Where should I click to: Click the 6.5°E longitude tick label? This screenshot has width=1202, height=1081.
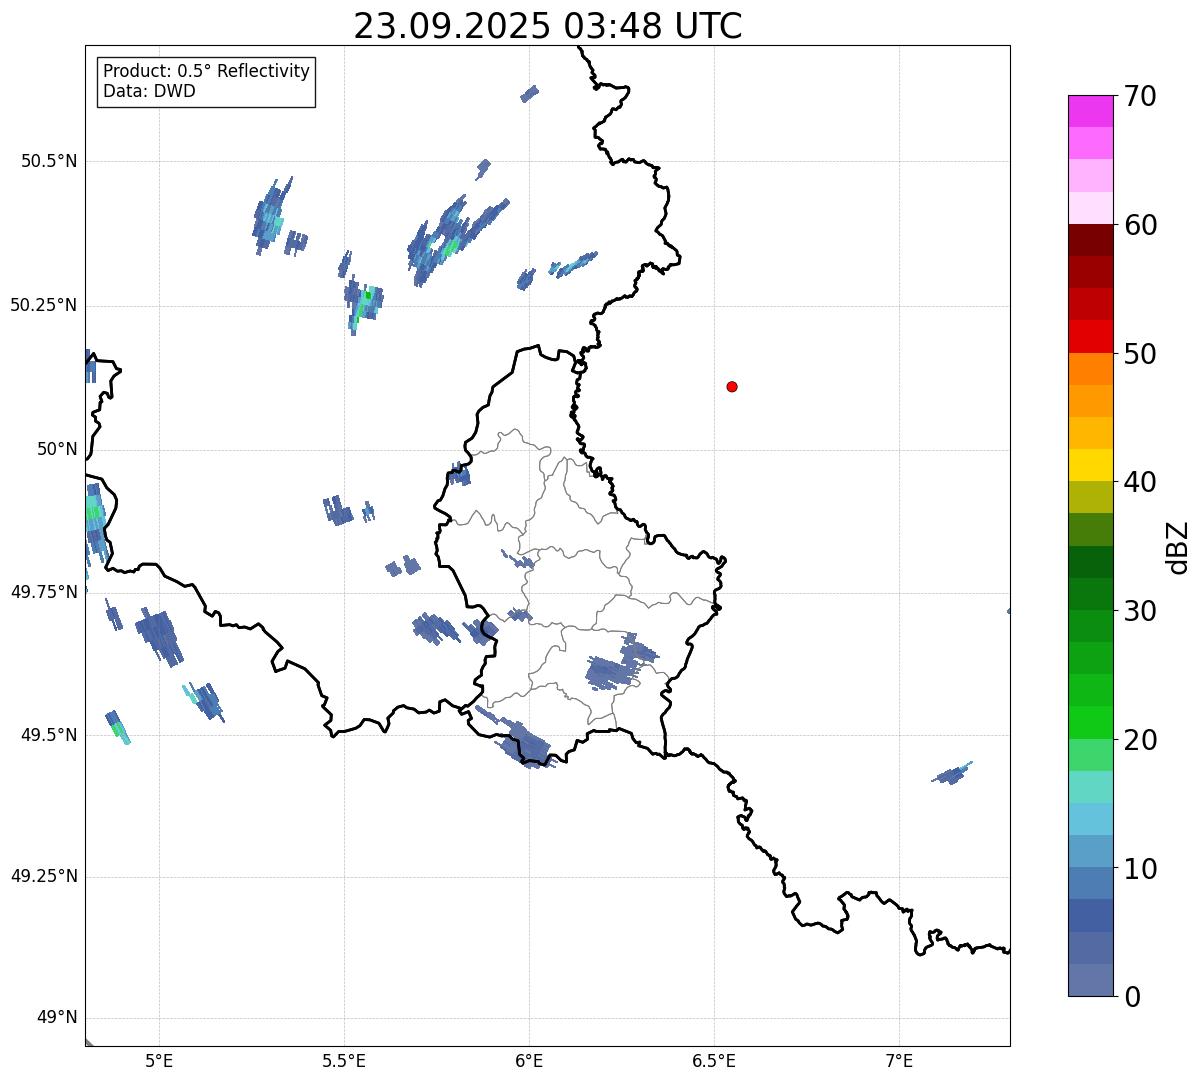tap(714, 1060)
